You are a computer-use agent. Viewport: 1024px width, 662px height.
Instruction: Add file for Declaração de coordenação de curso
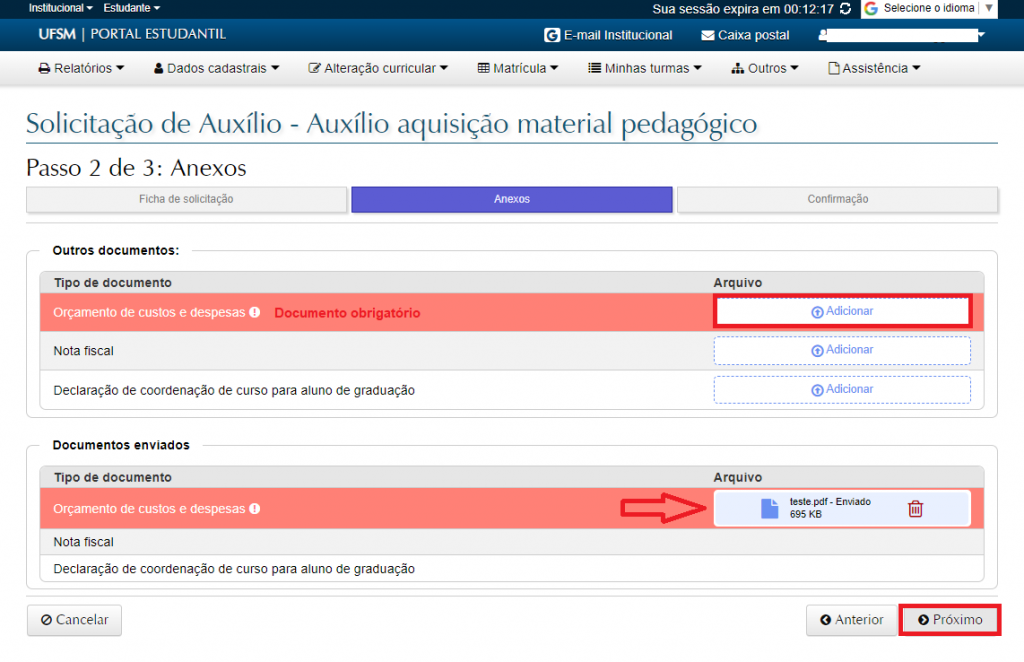click(841, 389)
